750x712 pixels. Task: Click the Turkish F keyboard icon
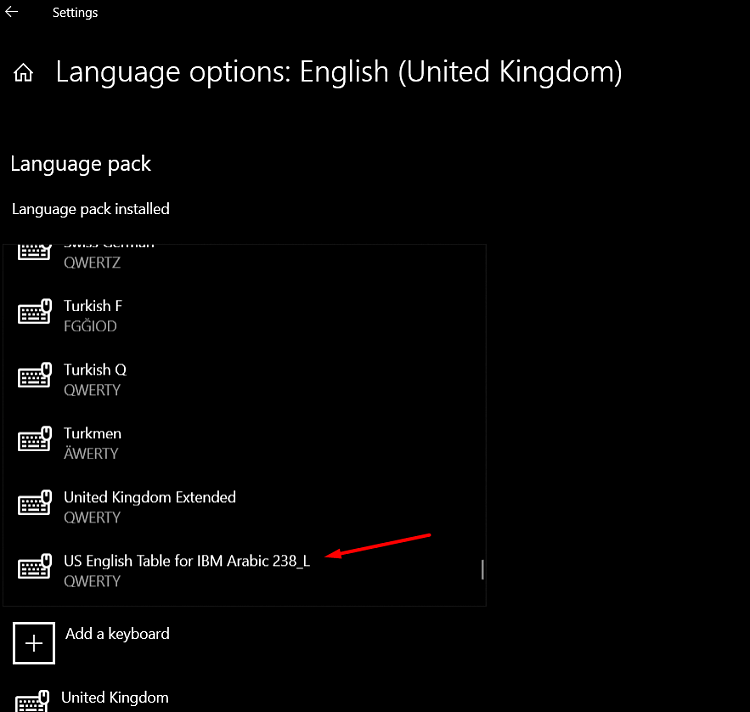(x=35, y=313)
